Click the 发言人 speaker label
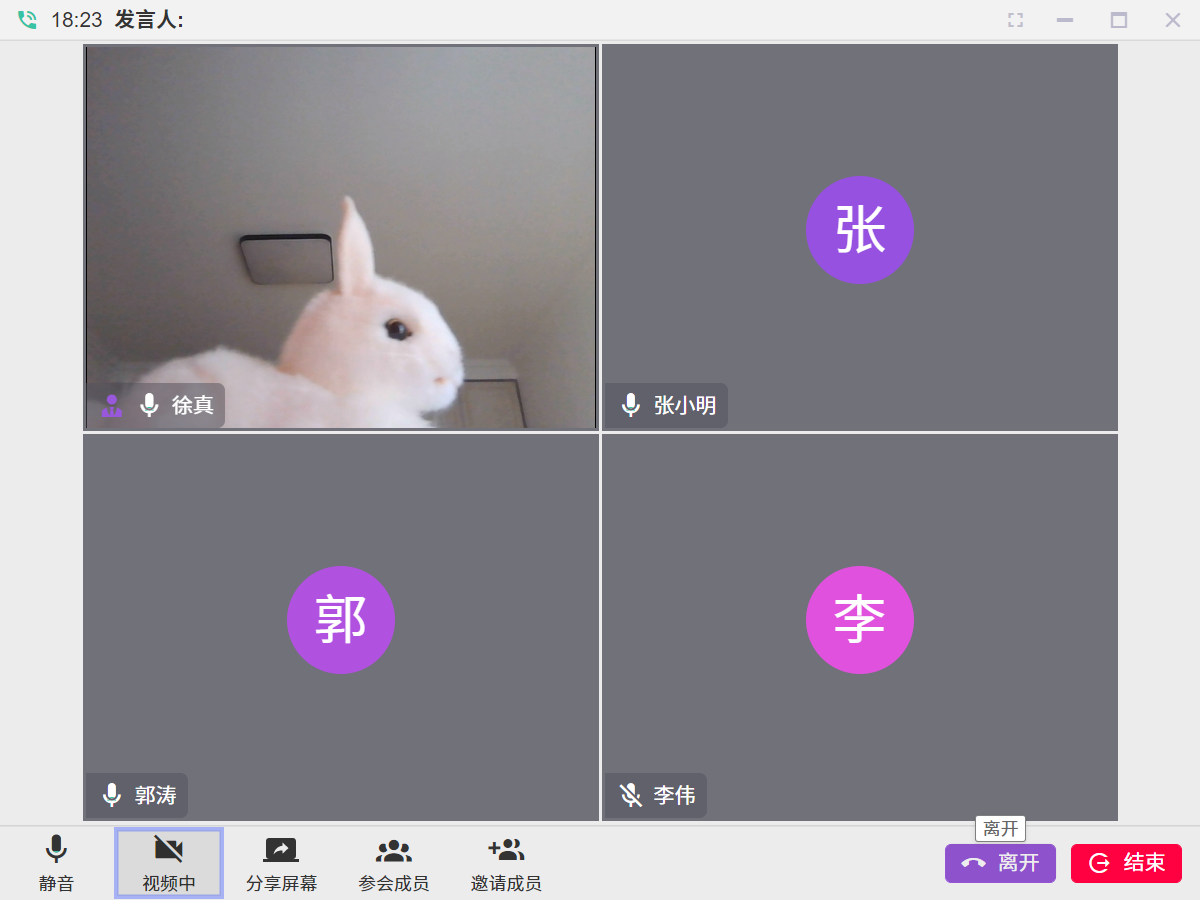Screen dimensions: 1200x900 pyautogui.click(x=149, y=20)
